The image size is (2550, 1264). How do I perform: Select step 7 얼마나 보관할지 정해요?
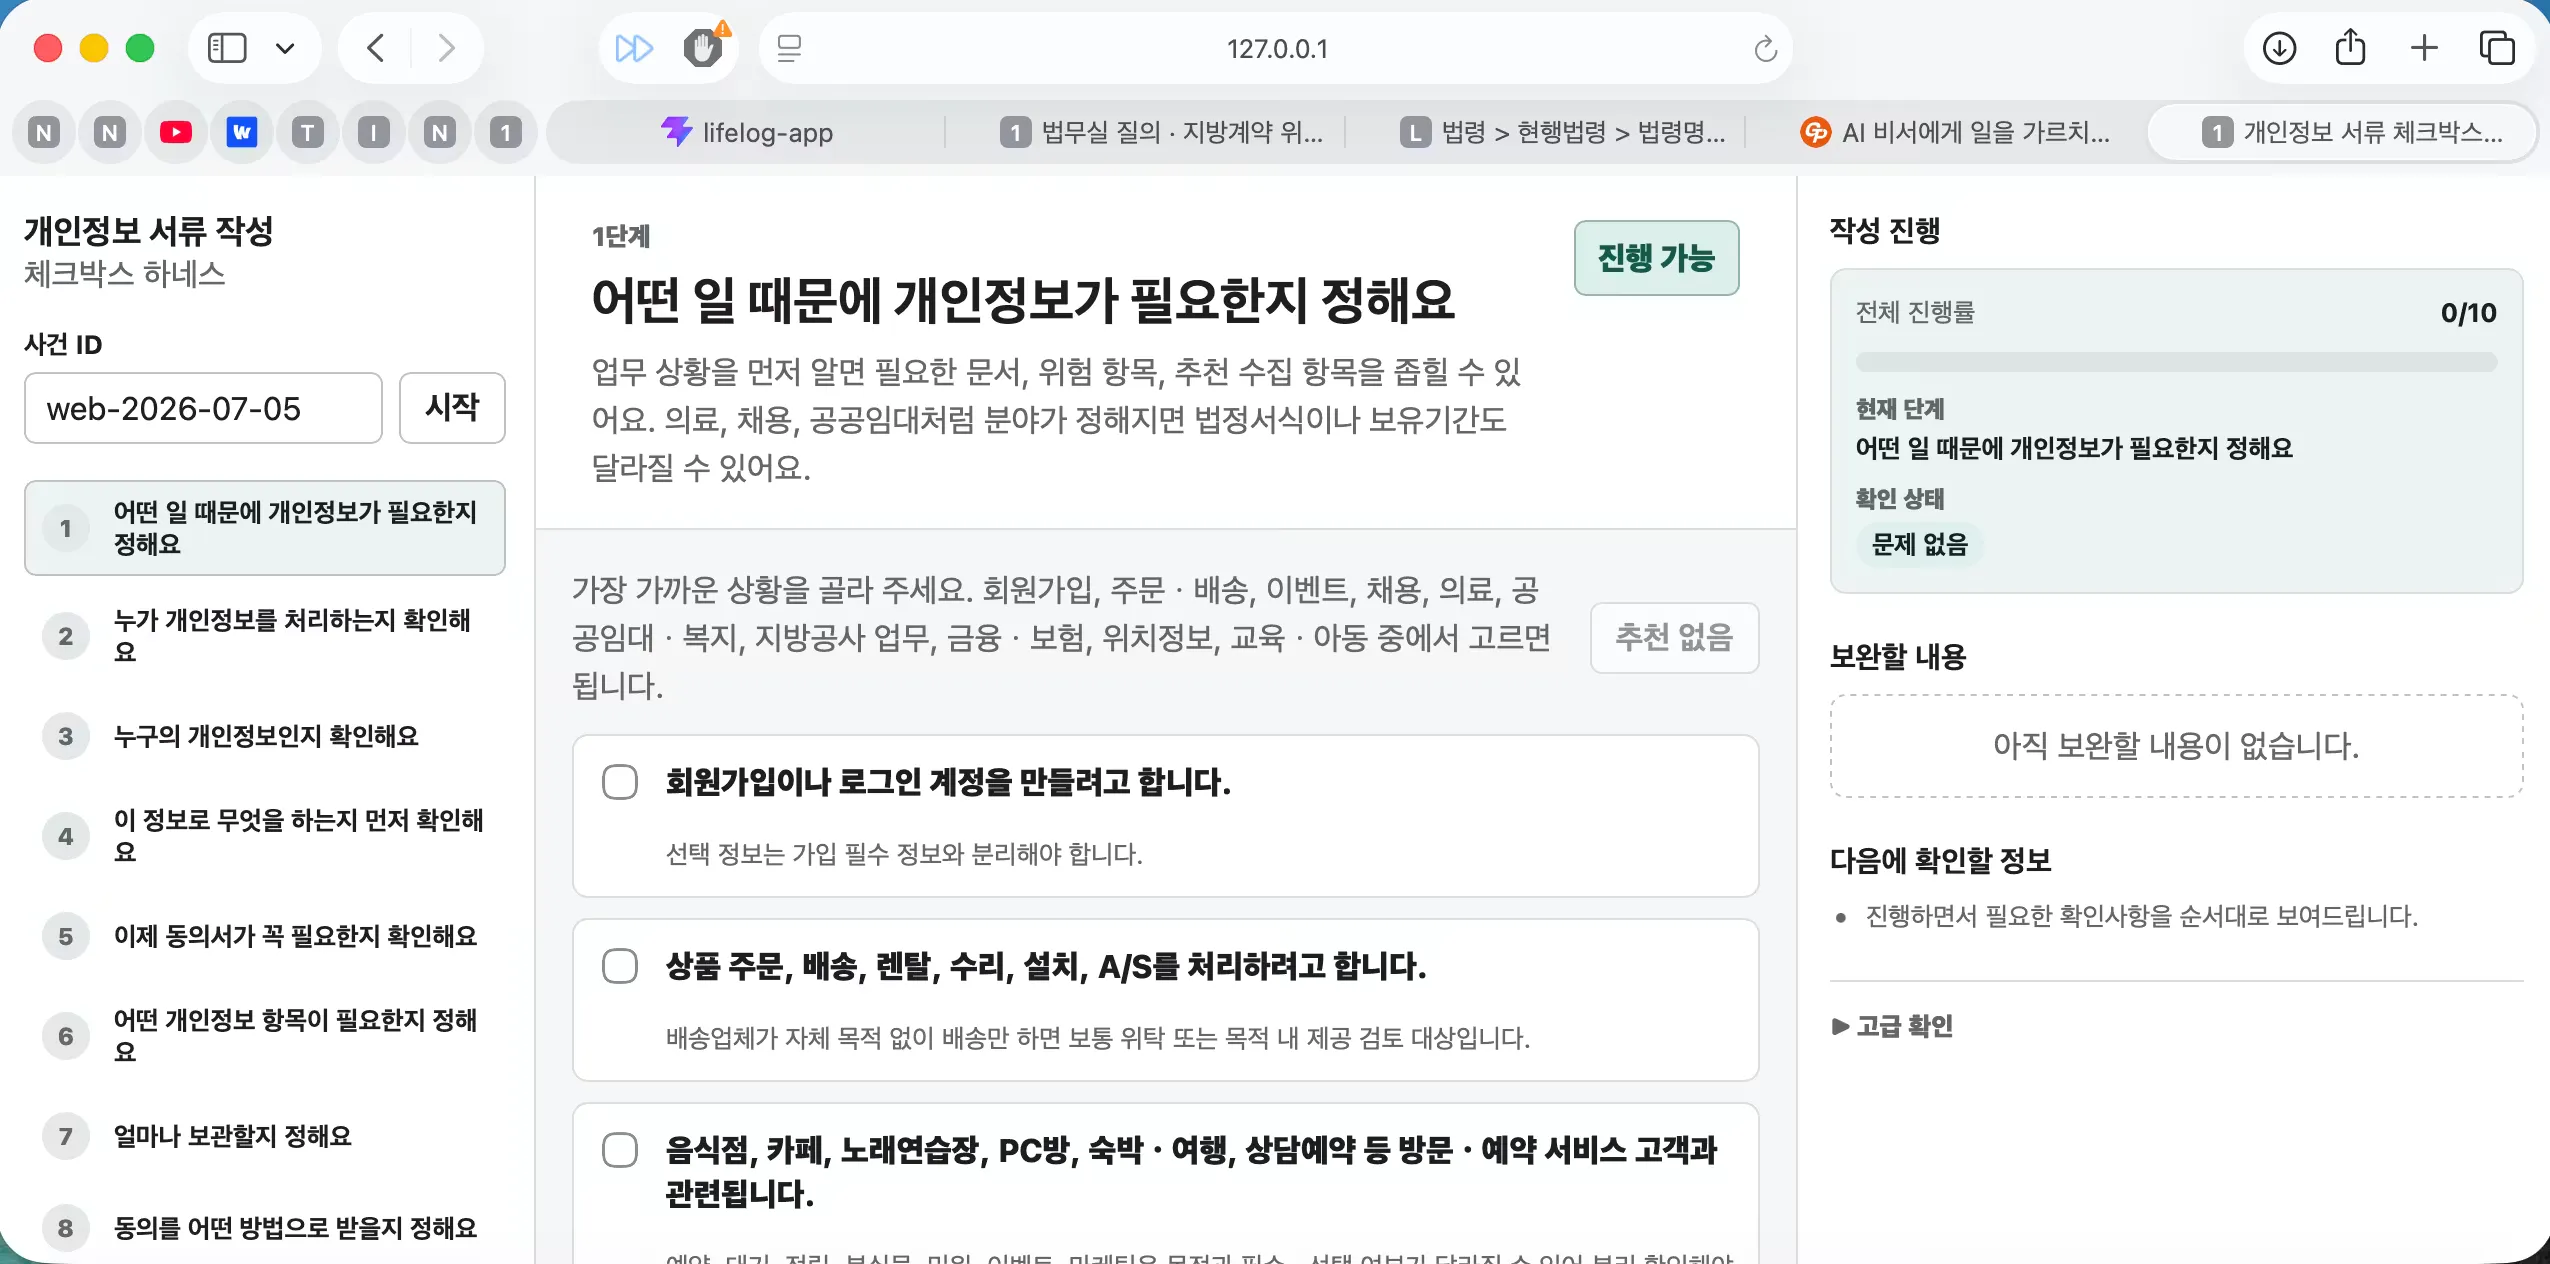coord(265,1136)
